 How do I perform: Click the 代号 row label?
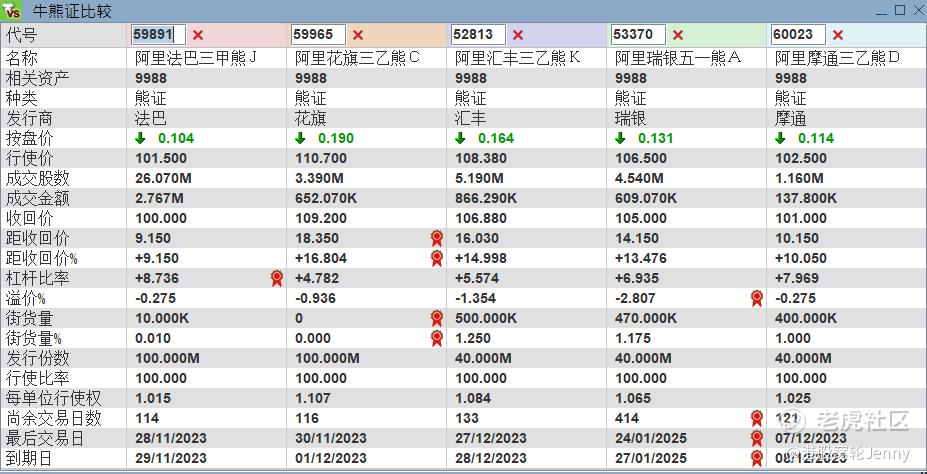coord(21,35)
